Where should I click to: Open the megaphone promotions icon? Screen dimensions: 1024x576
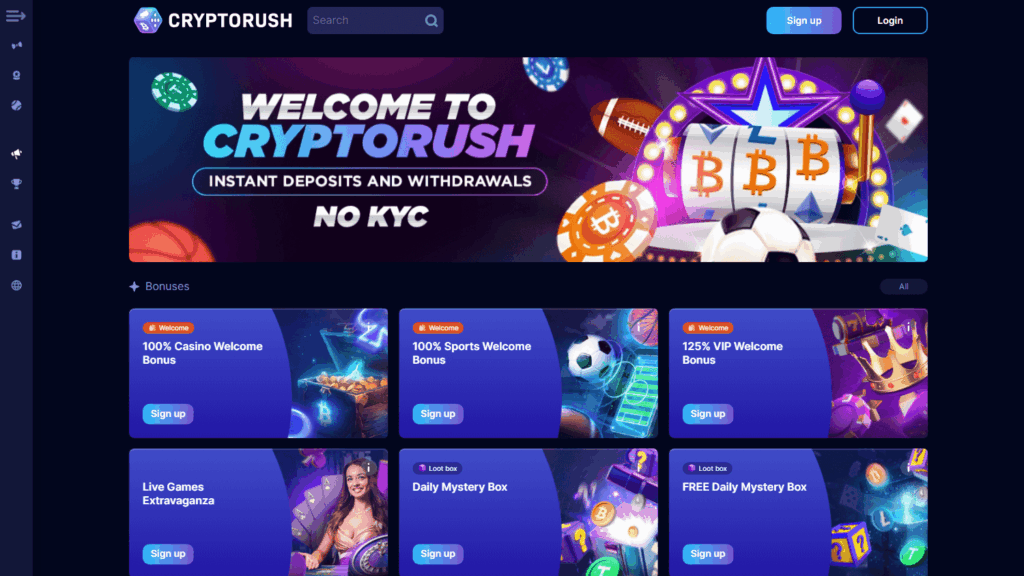click(x=16, y=153)
